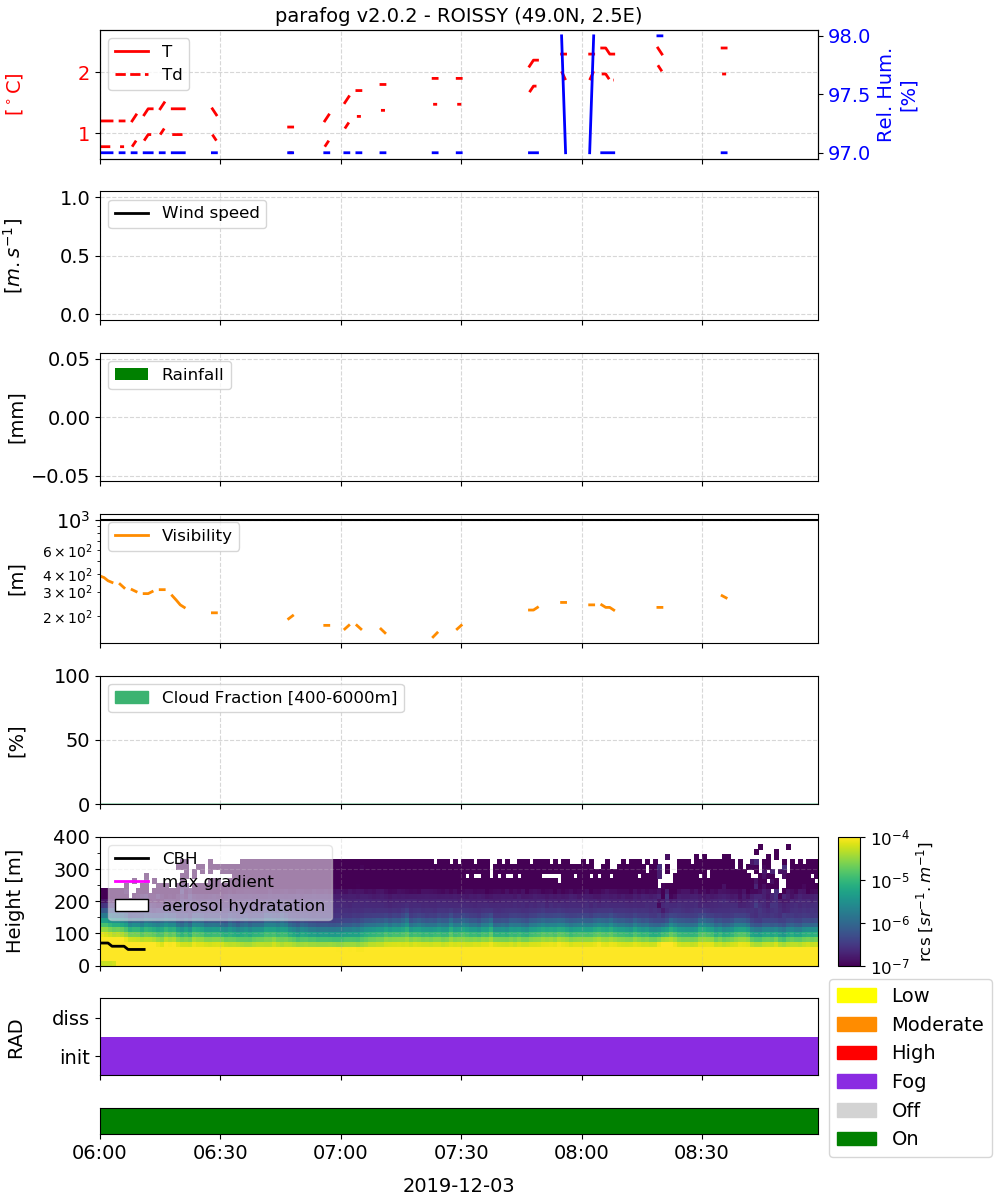Click the gray Off legend swatch
The width and height of the screenshot is (1000, 1200).
point(858,1110)
